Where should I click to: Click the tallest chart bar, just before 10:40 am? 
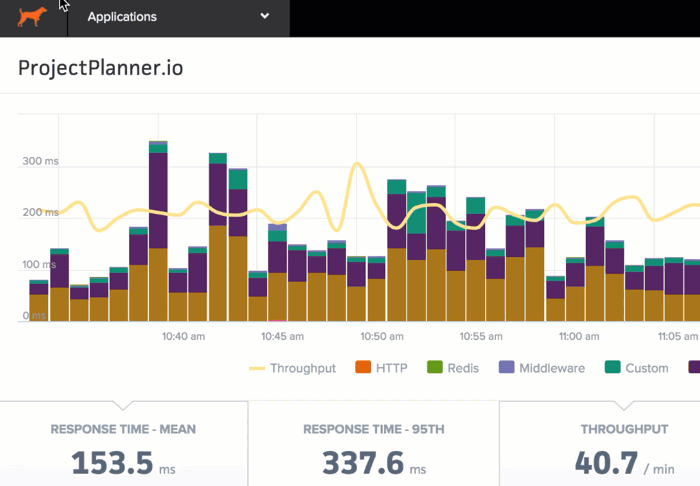point(158,231)
